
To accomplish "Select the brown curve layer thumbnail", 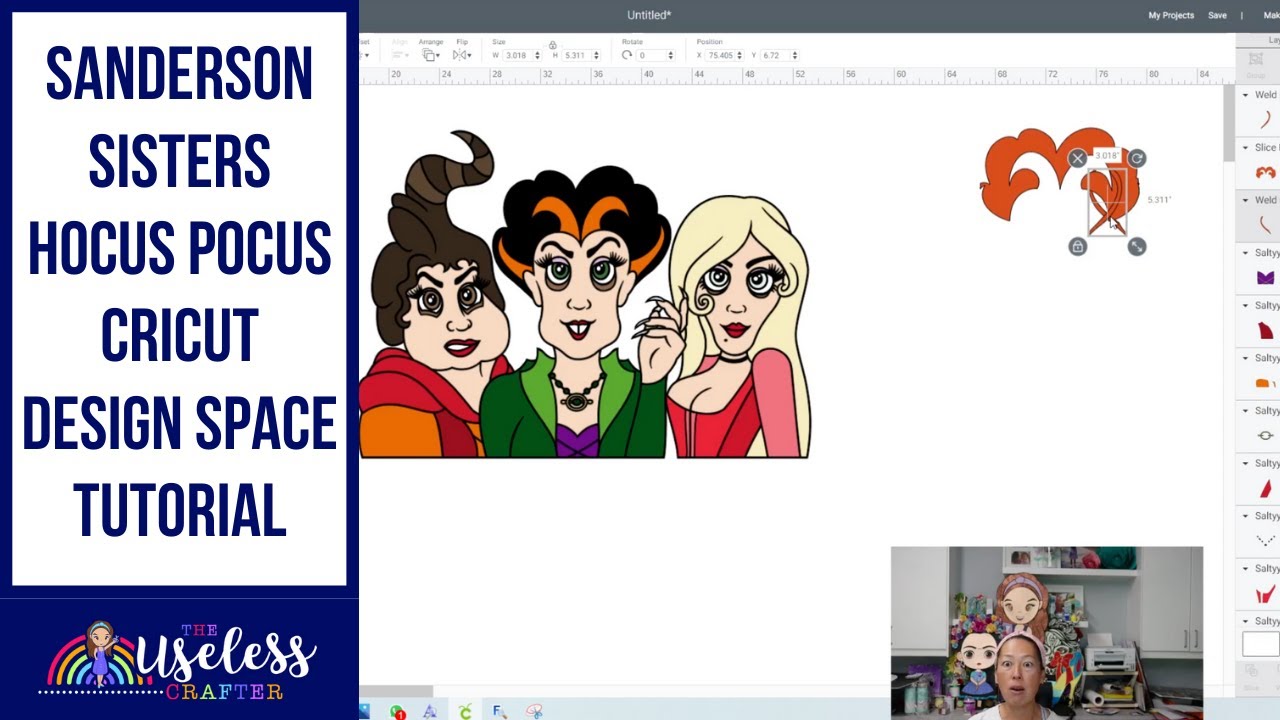I will point(1265,120).
